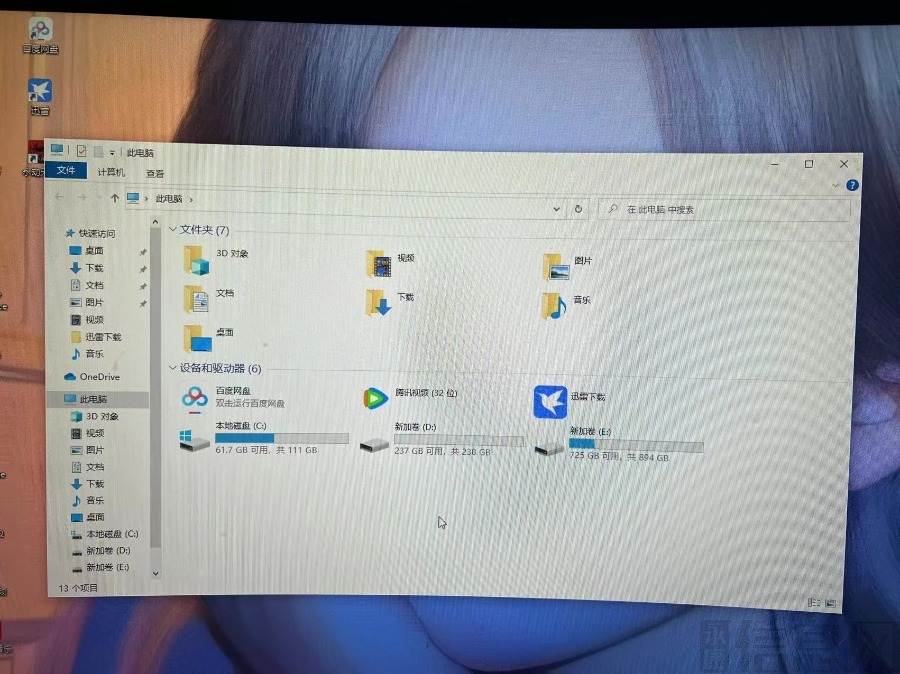
Task: Open the 音乐 folder in main pane
Action: [554, 305]
